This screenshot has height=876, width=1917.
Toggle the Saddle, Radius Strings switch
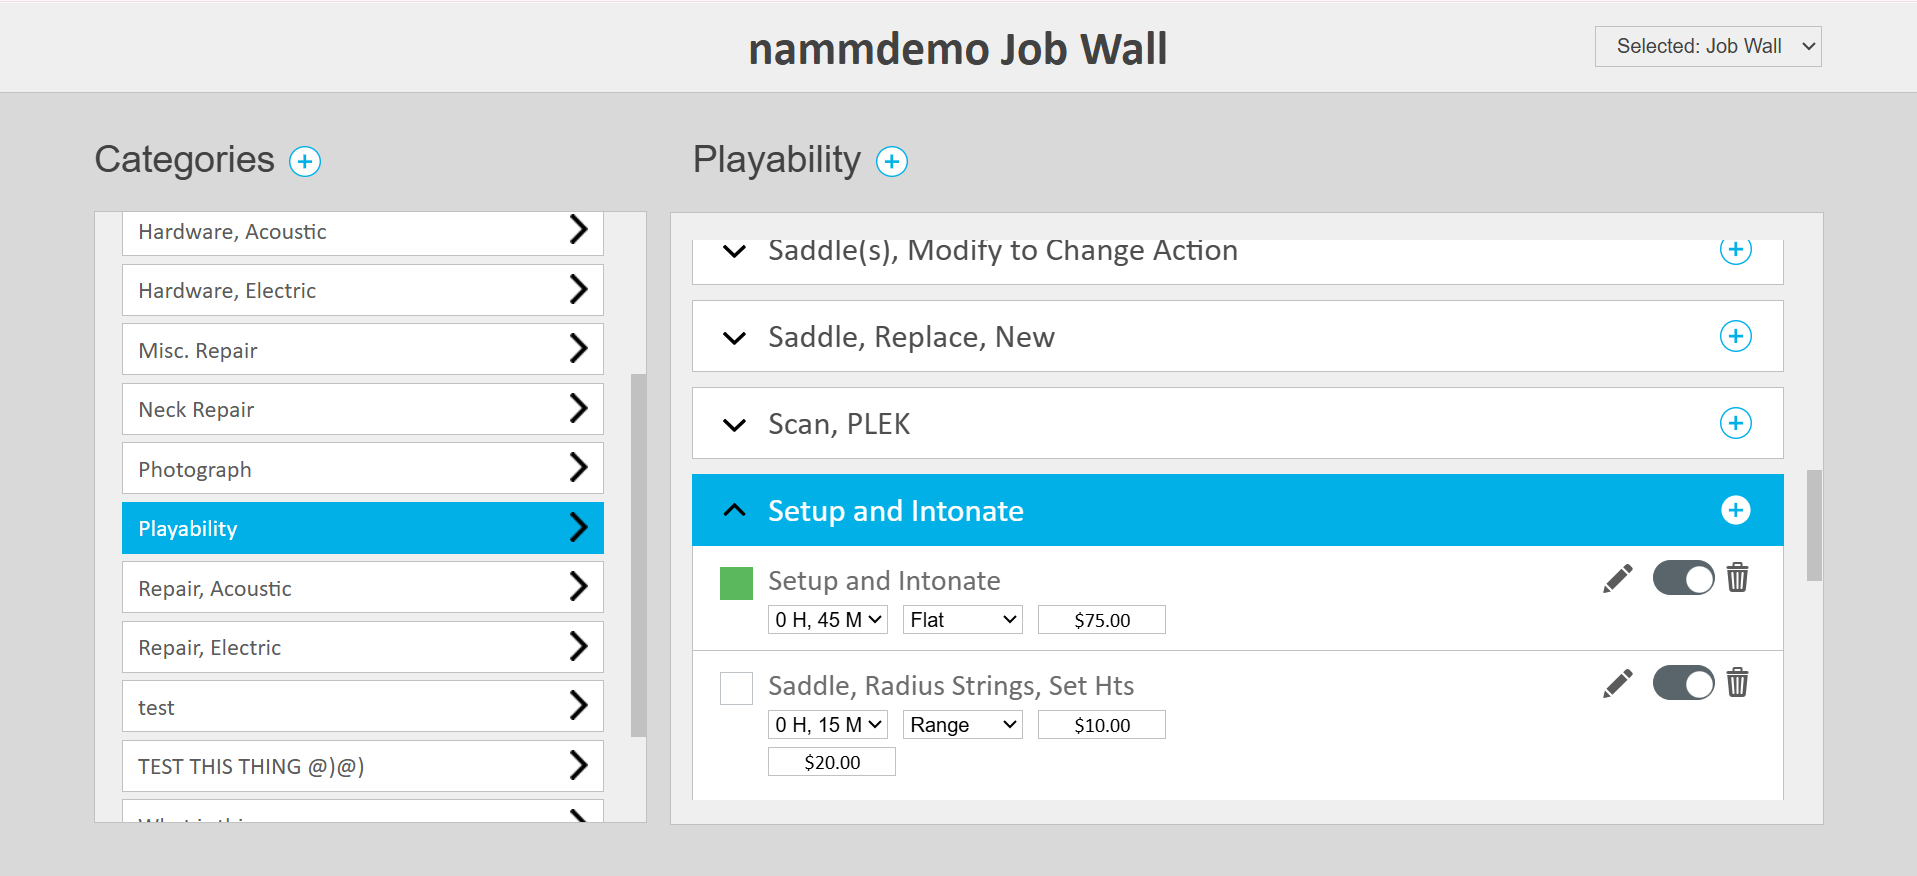[1683, 683]
